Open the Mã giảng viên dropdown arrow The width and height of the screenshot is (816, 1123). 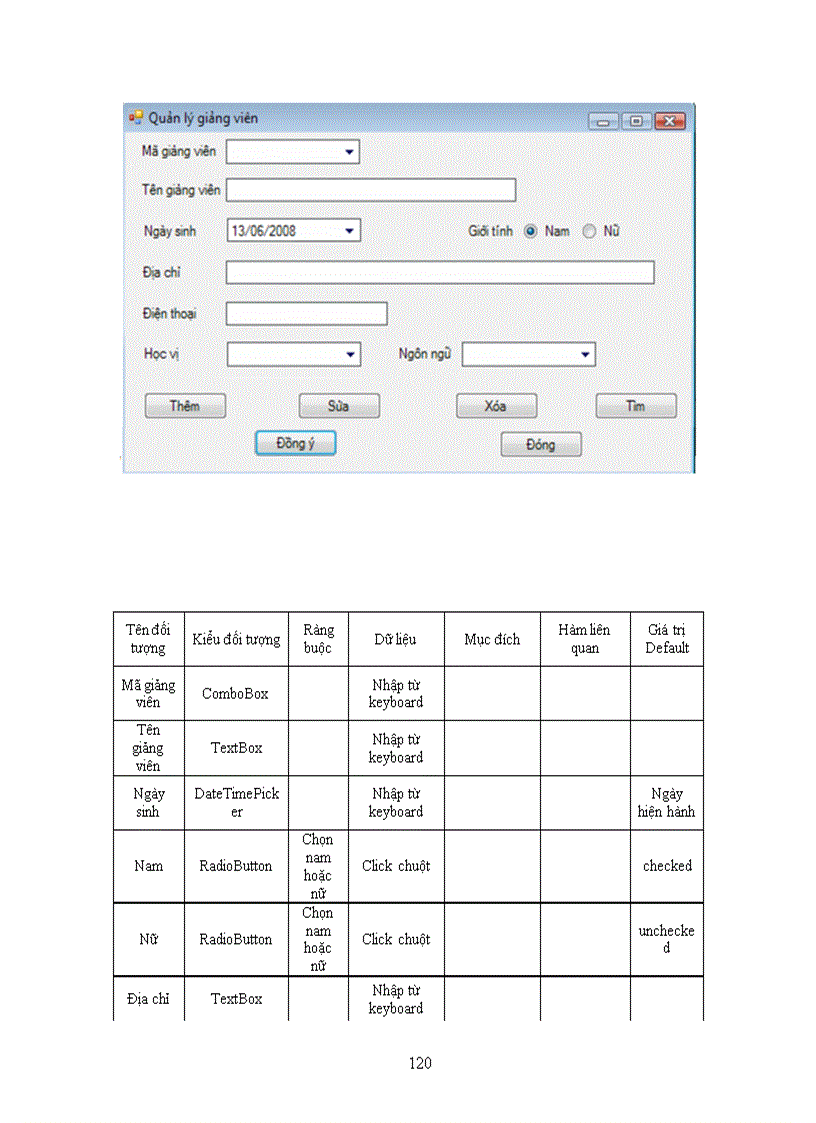tap(350, 152)
